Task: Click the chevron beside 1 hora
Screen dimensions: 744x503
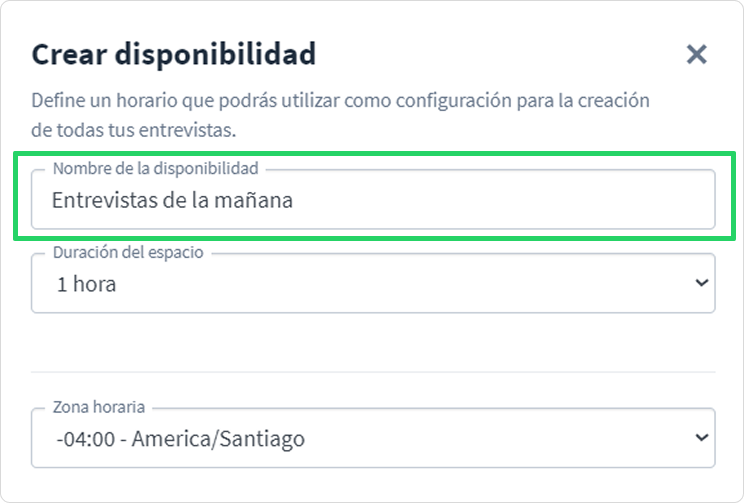Action: 702,283
